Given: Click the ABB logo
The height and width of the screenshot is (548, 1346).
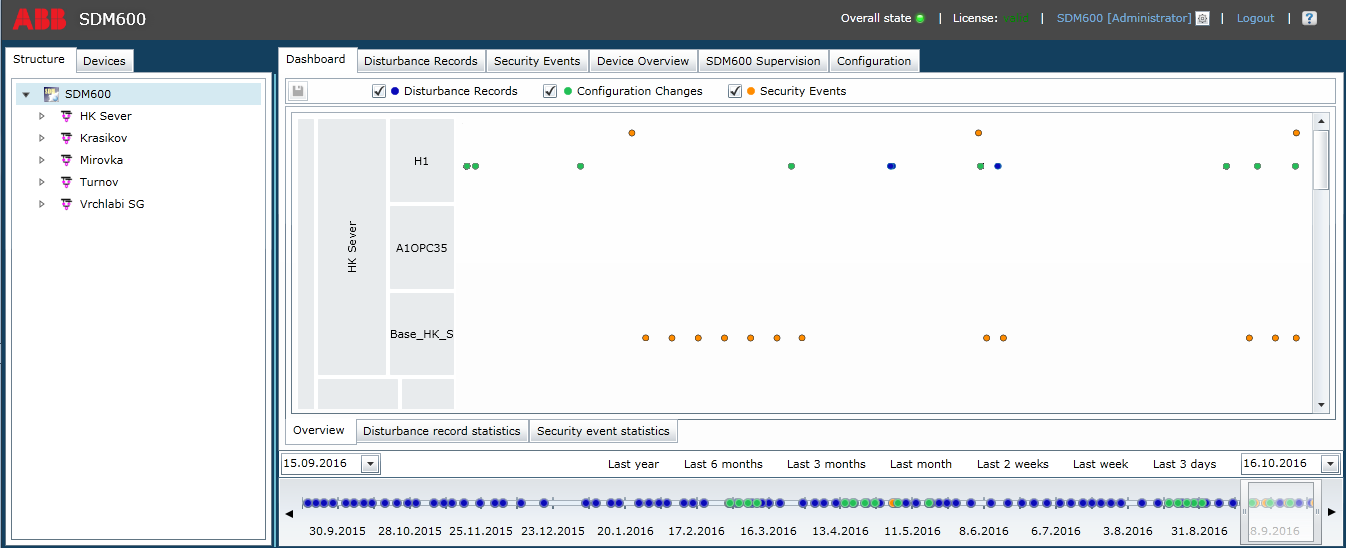Looking at the screenshot, I should (x=39, y=18).
